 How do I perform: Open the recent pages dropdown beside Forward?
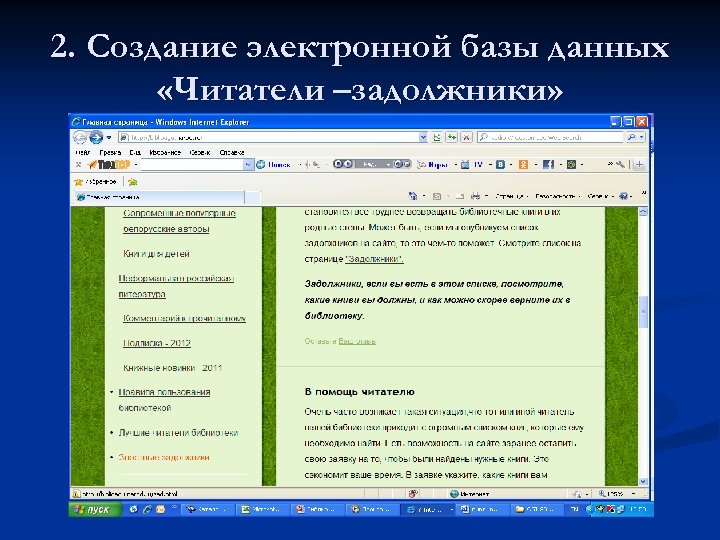click(x=109, y=137)
